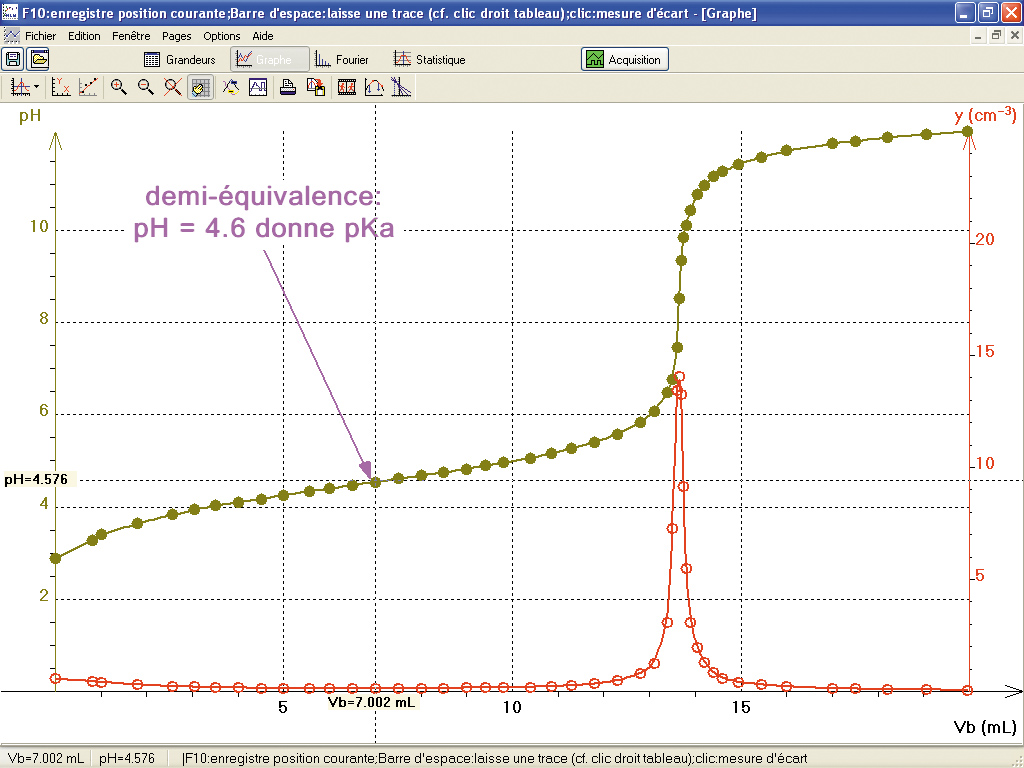
Task: Click the pH=4.576 status bar field
Action: click(127, 758)
